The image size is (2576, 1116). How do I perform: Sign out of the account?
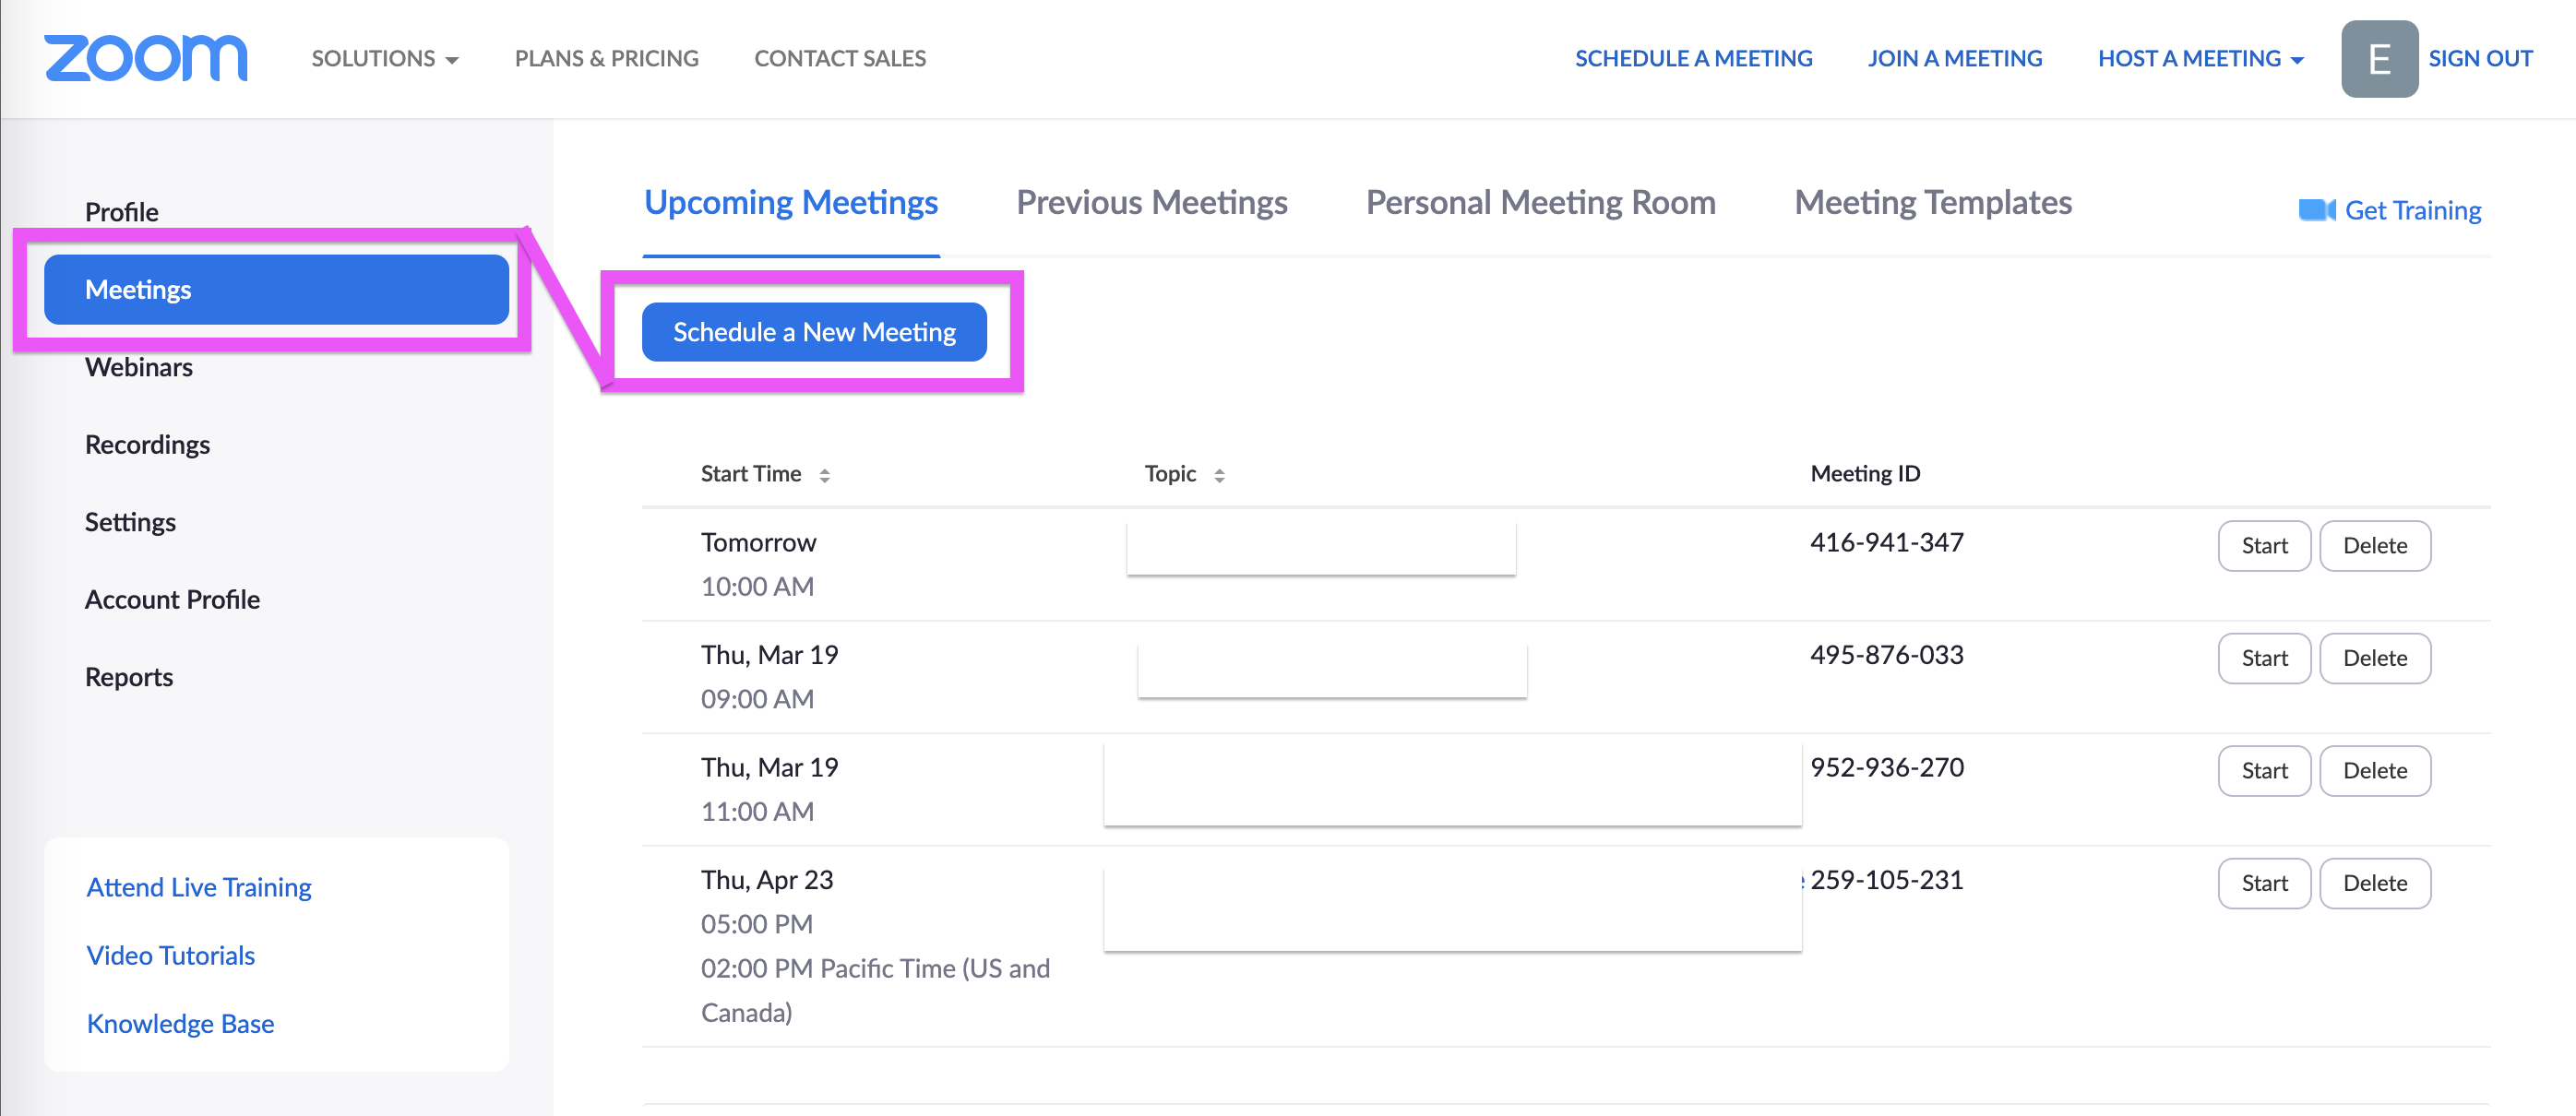coord(2480,58)
